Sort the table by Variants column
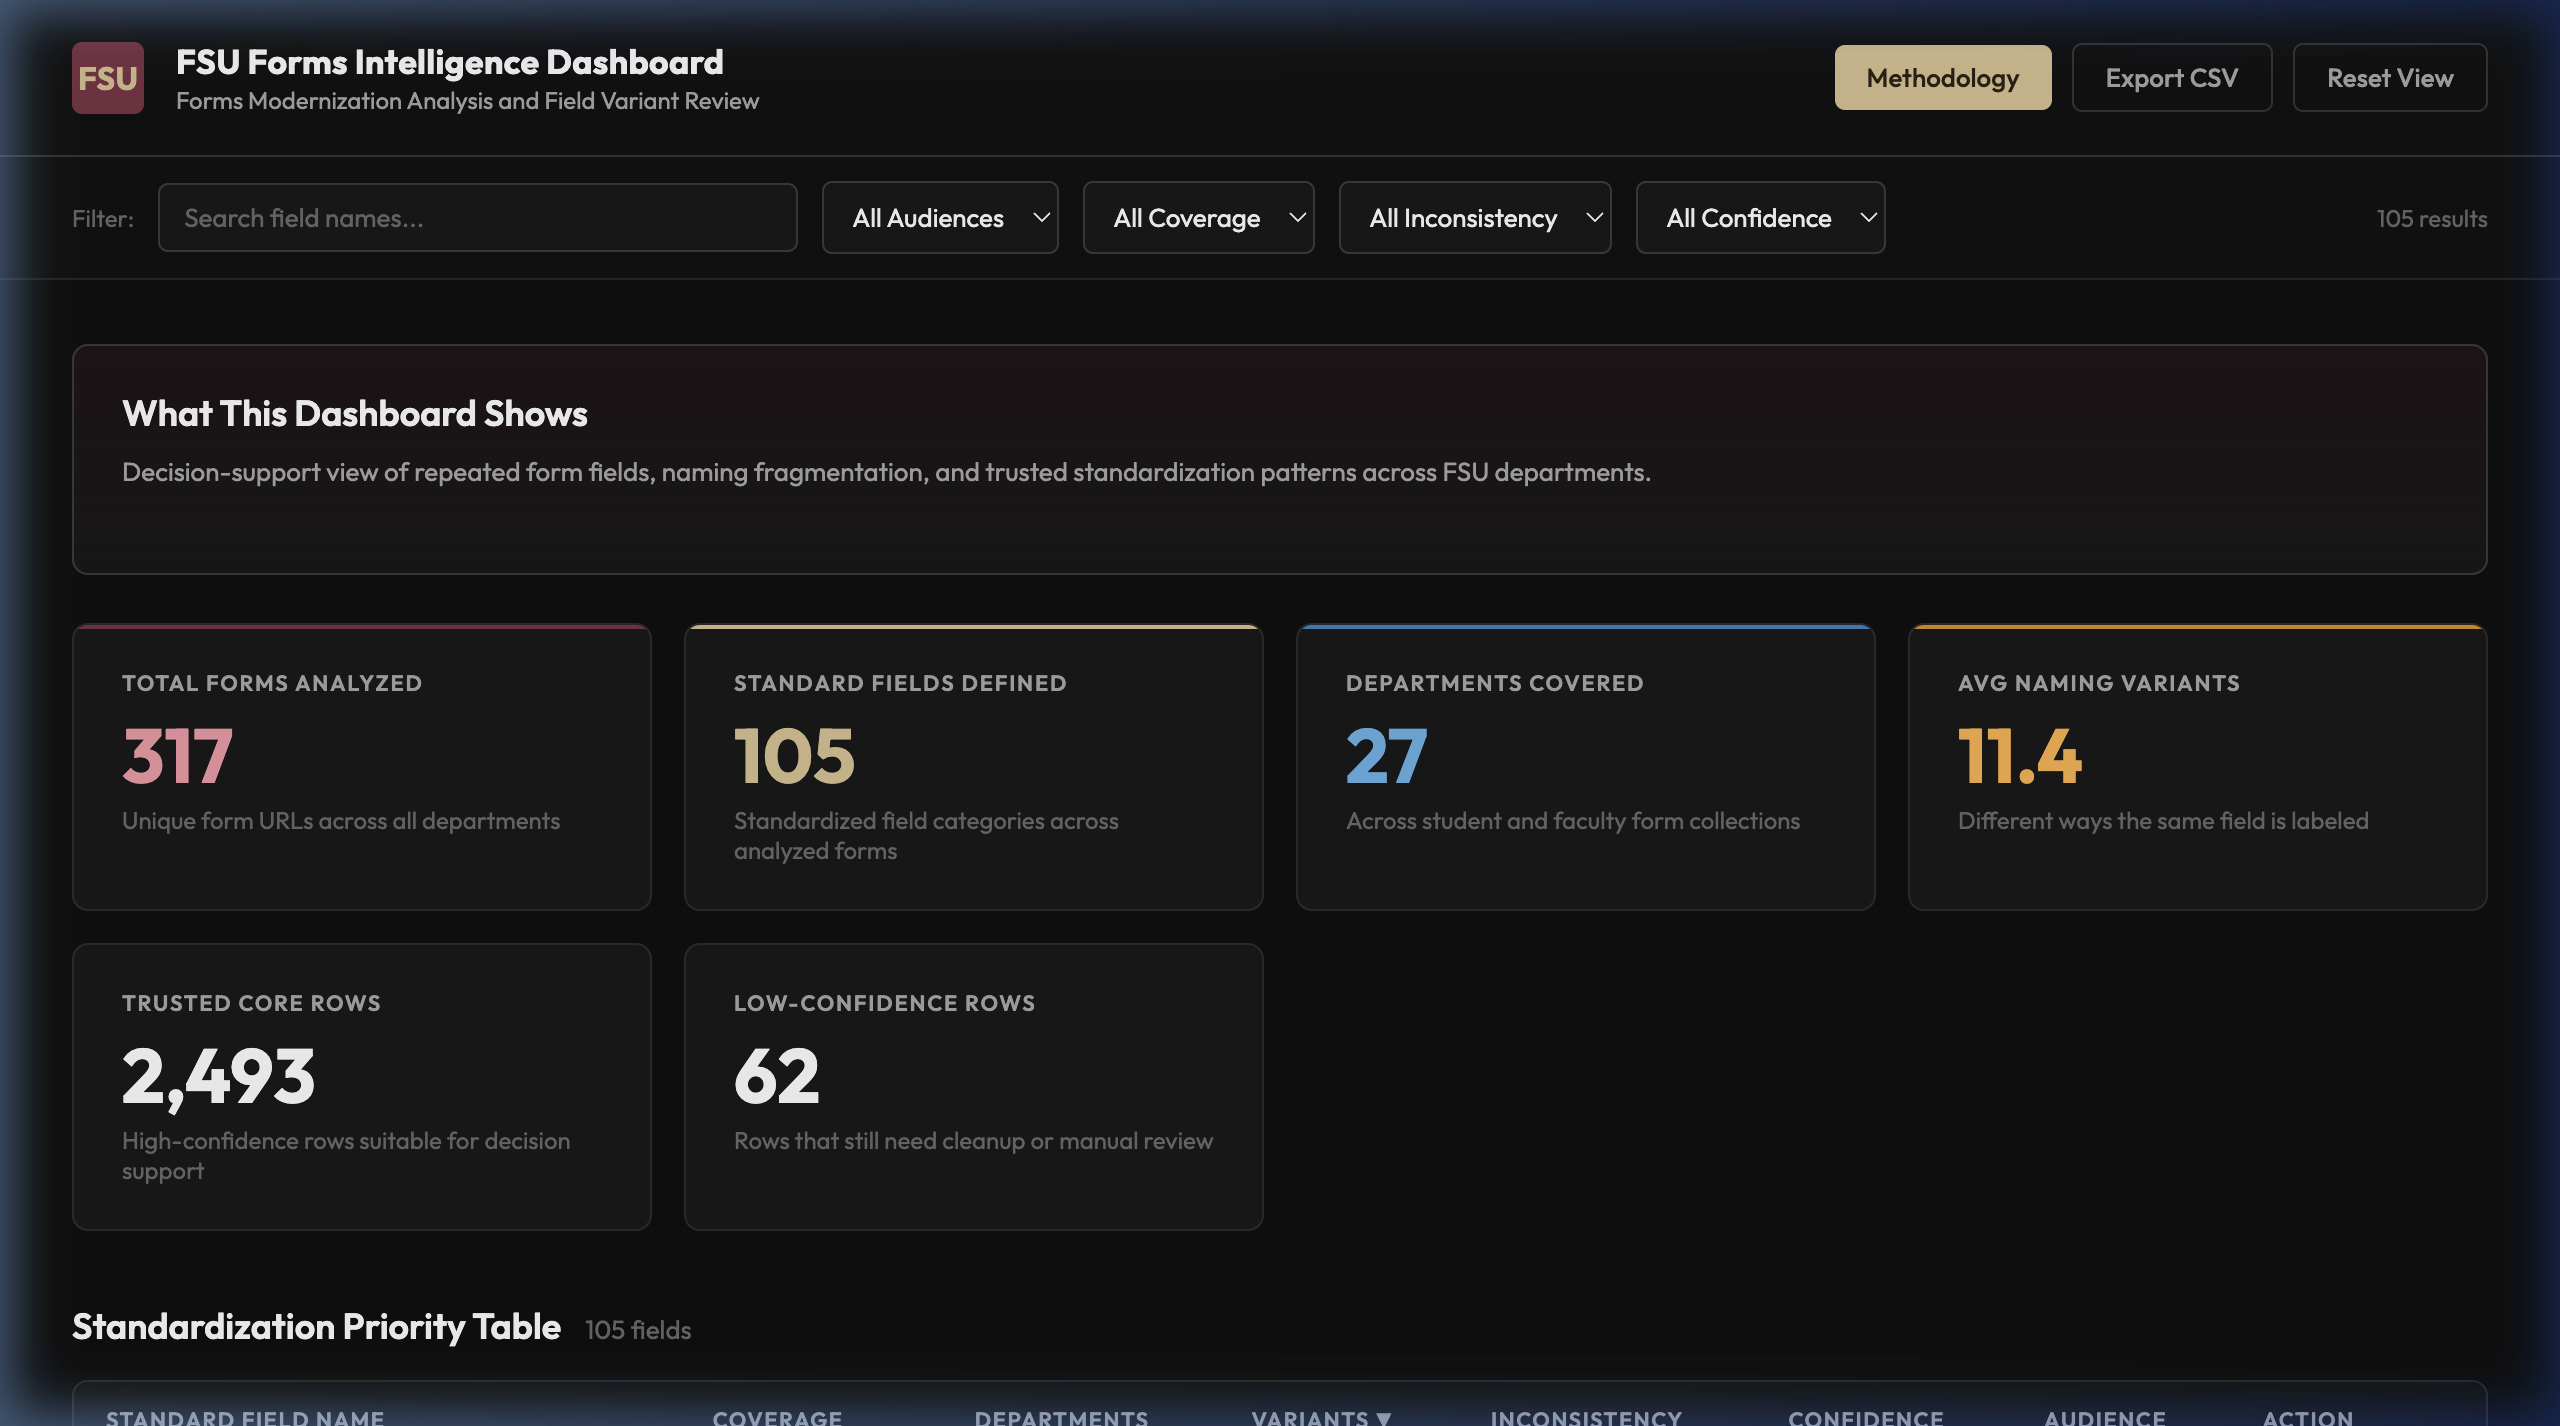Screen dimensions: 2560x1426 point(1318,1417)
